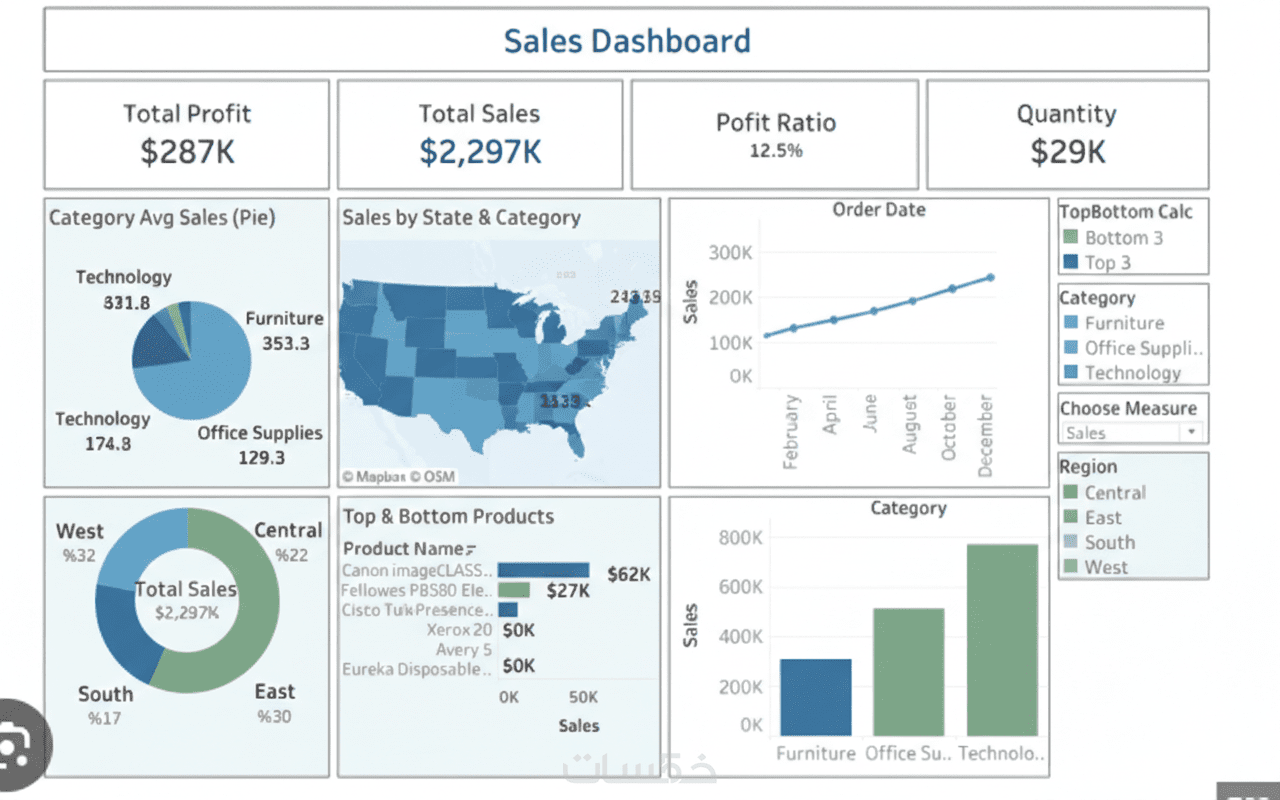This screenshot has width=1280, height=800.
Task: Click the Canon imageCLASS product bar
Action: [x=543, y=570]
